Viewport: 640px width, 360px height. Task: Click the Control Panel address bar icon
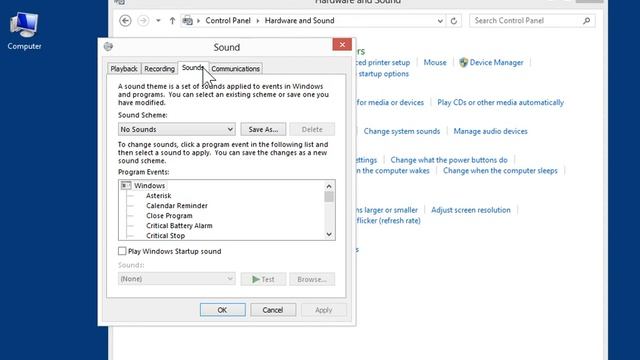click(188, 20)
